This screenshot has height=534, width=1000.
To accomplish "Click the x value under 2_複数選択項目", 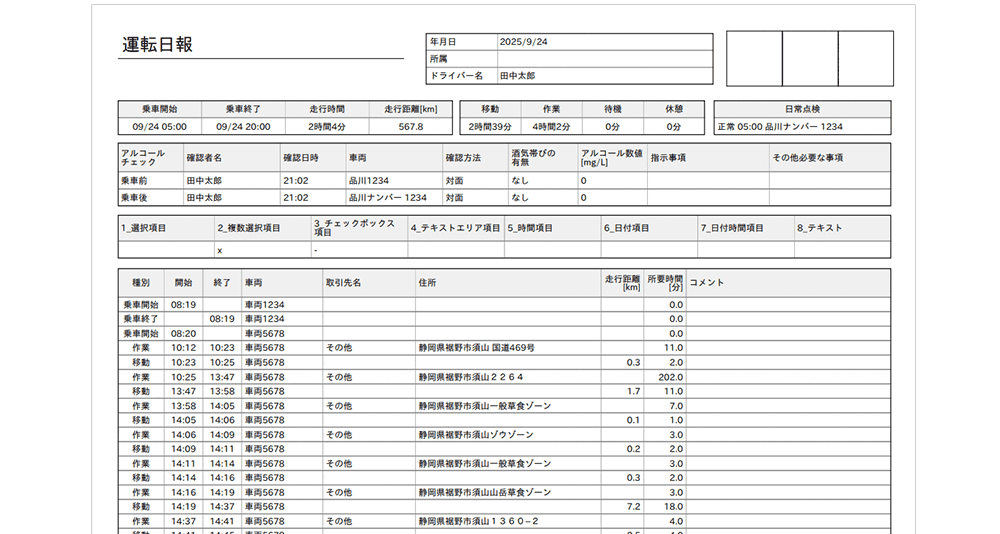I will click(x=219, y=250).
